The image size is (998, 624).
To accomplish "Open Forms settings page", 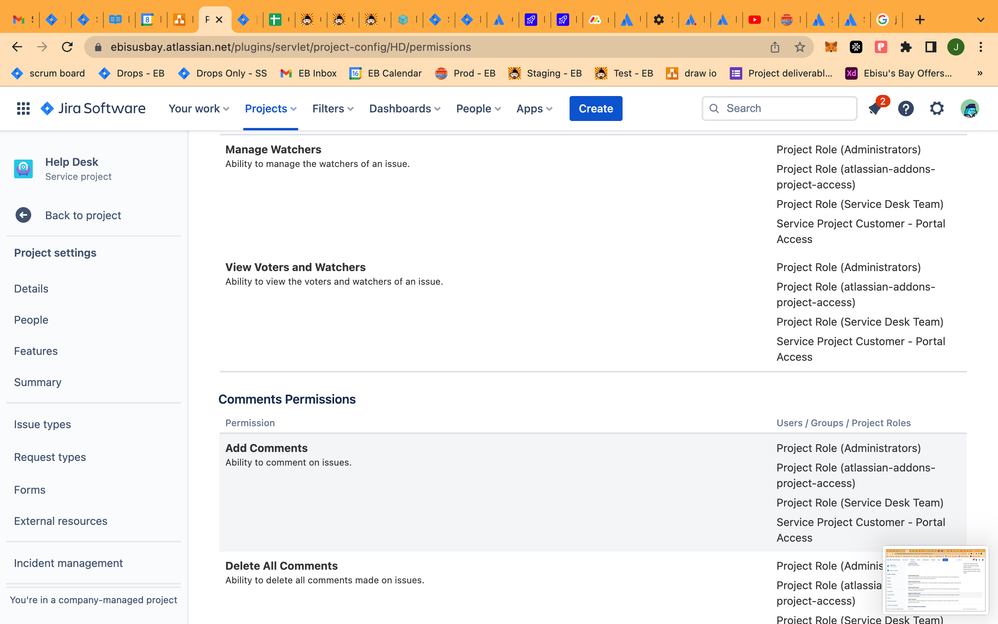I will point(30,490).
